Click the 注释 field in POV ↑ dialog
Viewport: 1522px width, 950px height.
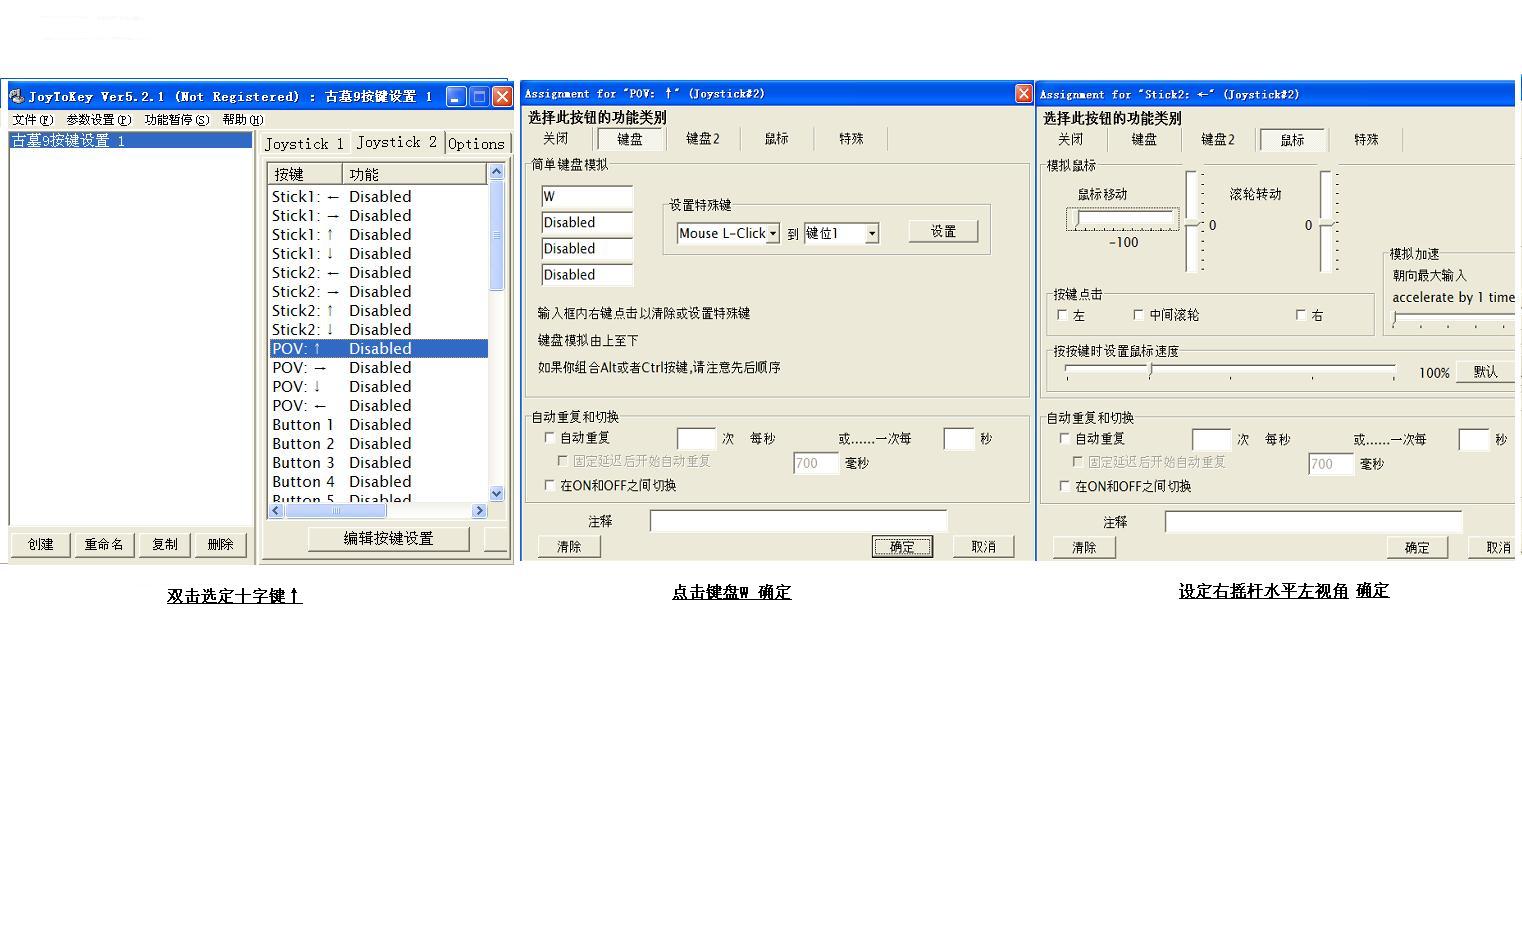798,521
